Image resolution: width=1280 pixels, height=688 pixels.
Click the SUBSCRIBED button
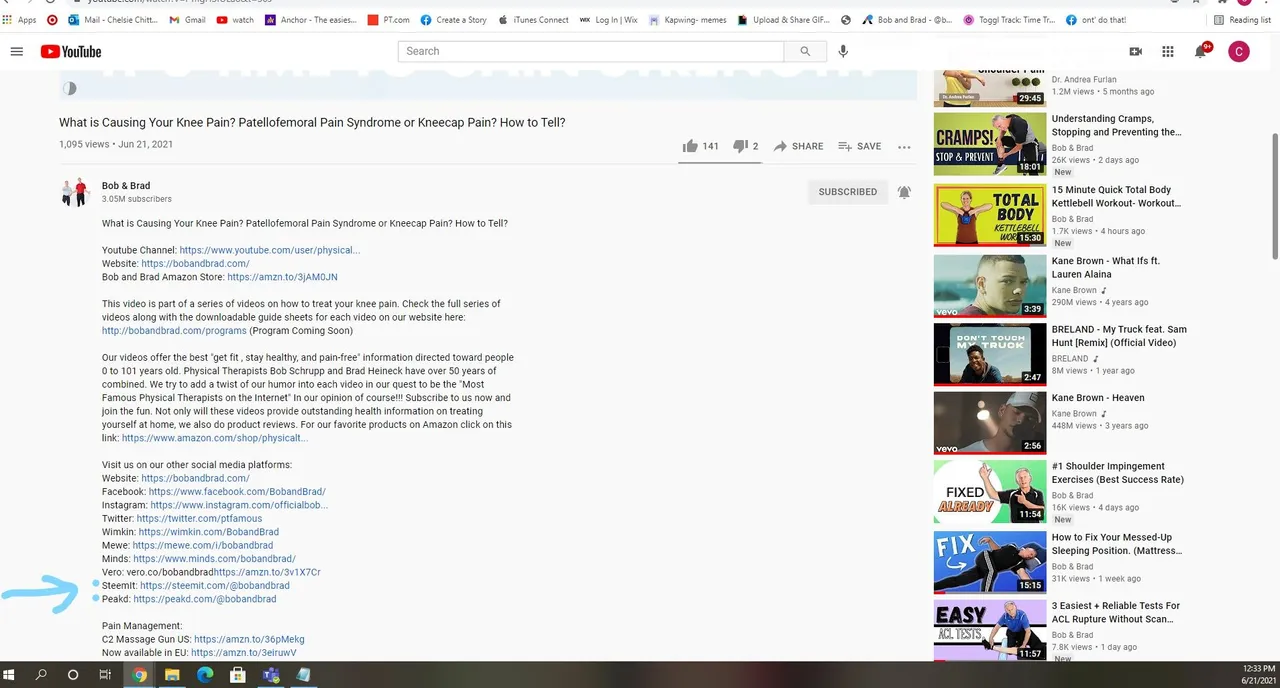[847, 192]
